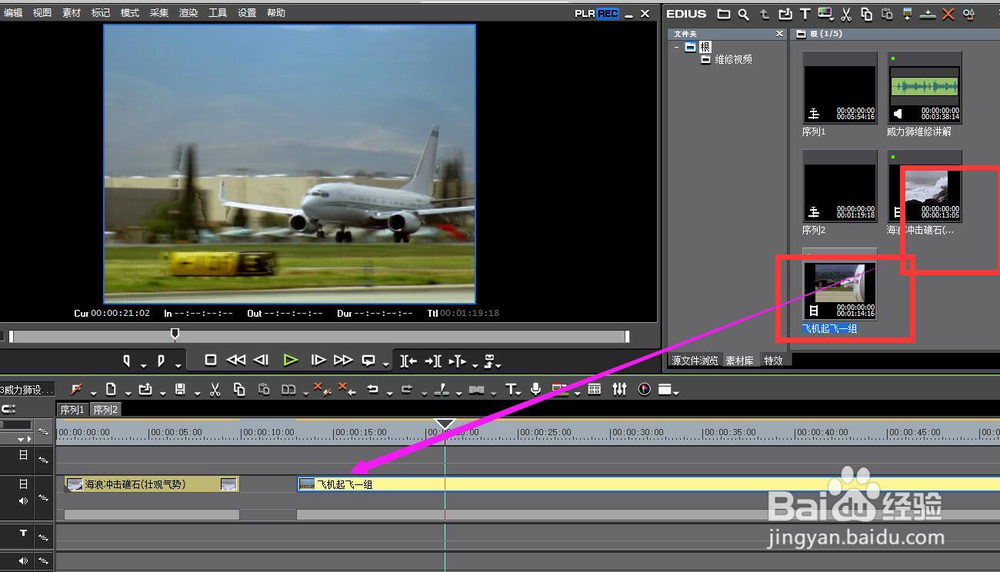1000x572 pixels.
Task: Click the red Delete X icon in bin toolbar
Action: pyautogui.click(x=948, y=14)
